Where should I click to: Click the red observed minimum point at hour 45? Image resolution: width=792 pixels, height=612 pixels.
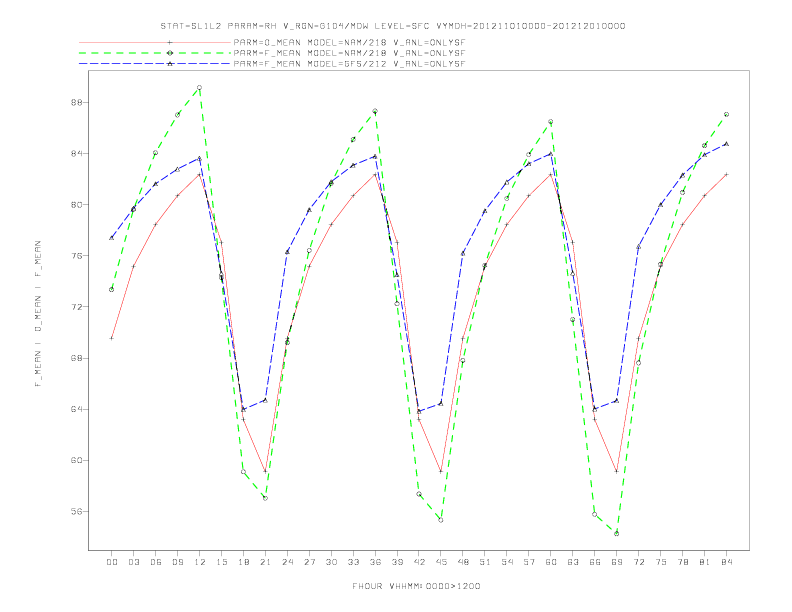441,472
